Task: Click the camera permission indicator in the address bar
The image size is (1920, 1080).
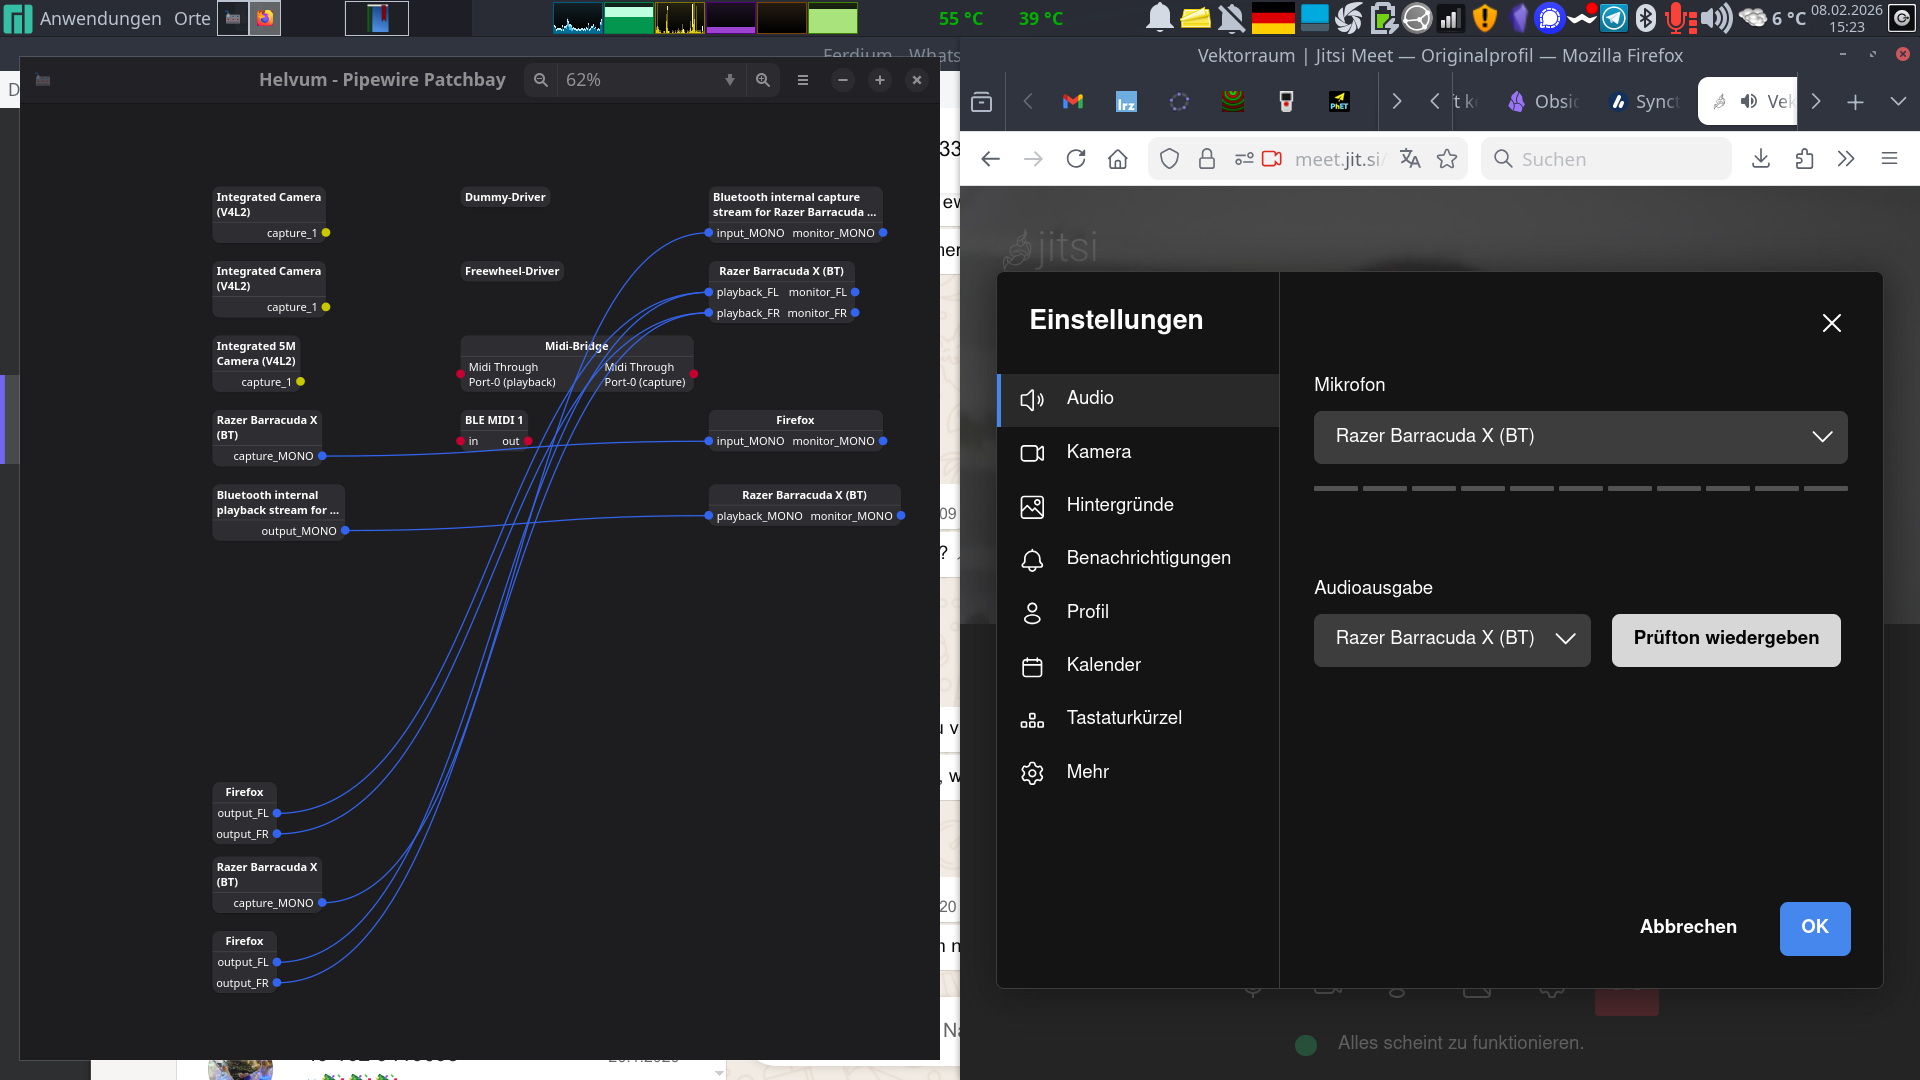Action: pos(1272,159)
